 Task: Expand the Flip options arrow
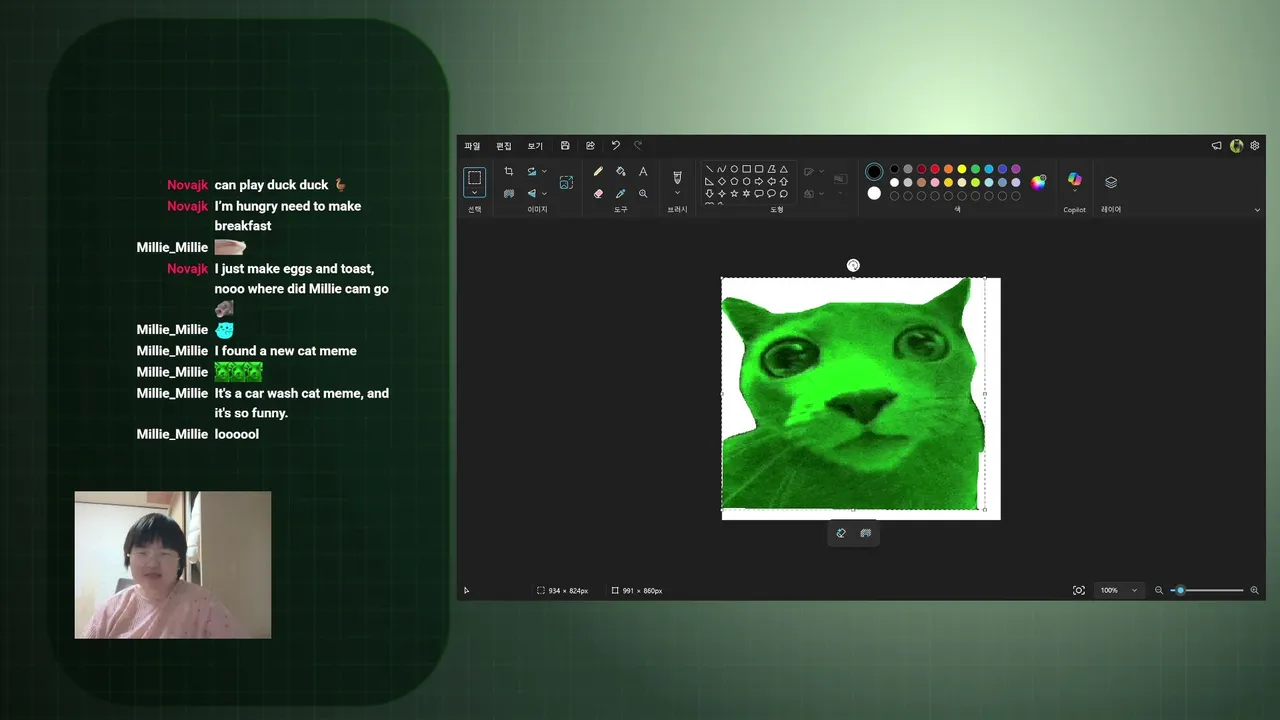coord(544,193)
